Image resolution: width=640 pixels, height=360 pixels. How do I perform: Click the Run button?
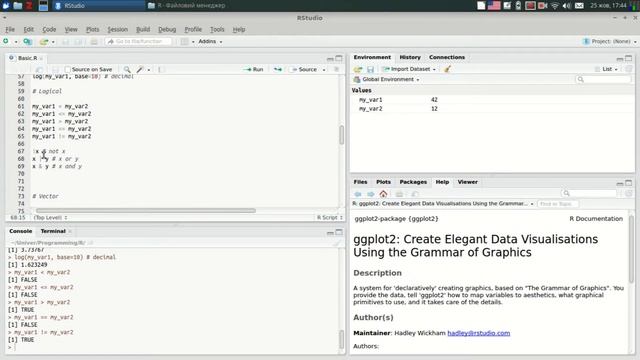click(x=253, y=69)
